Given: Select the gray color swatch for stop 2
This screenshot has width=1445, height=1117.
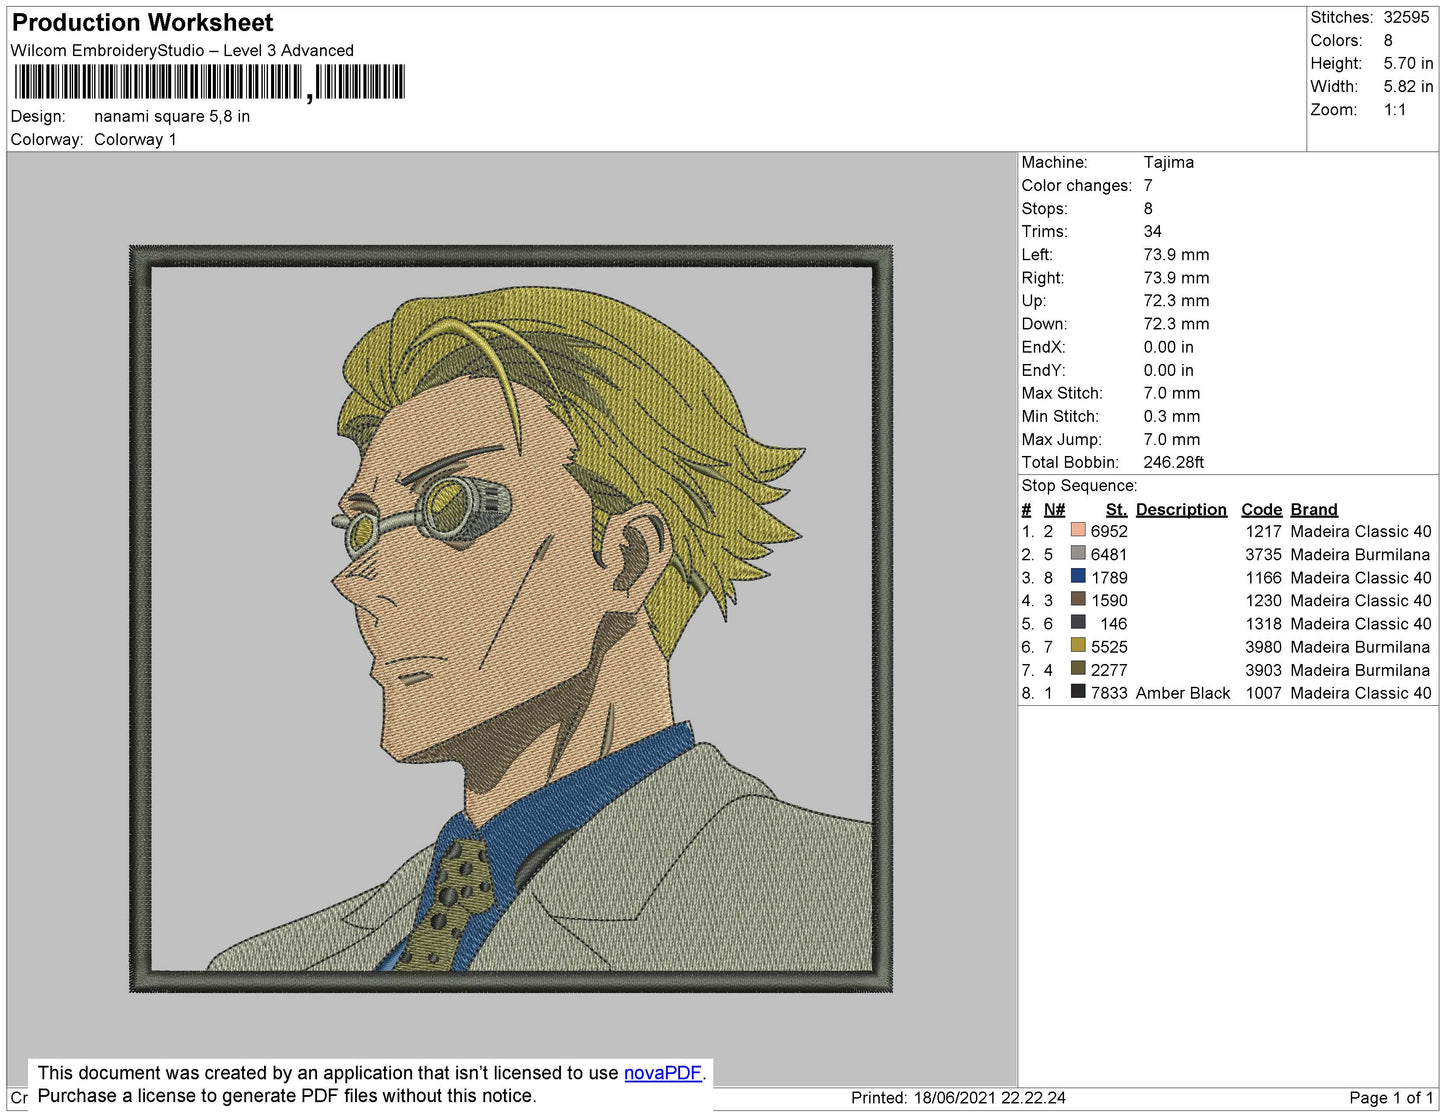Looking at the screenshot, I should [x=1078, y=553].
